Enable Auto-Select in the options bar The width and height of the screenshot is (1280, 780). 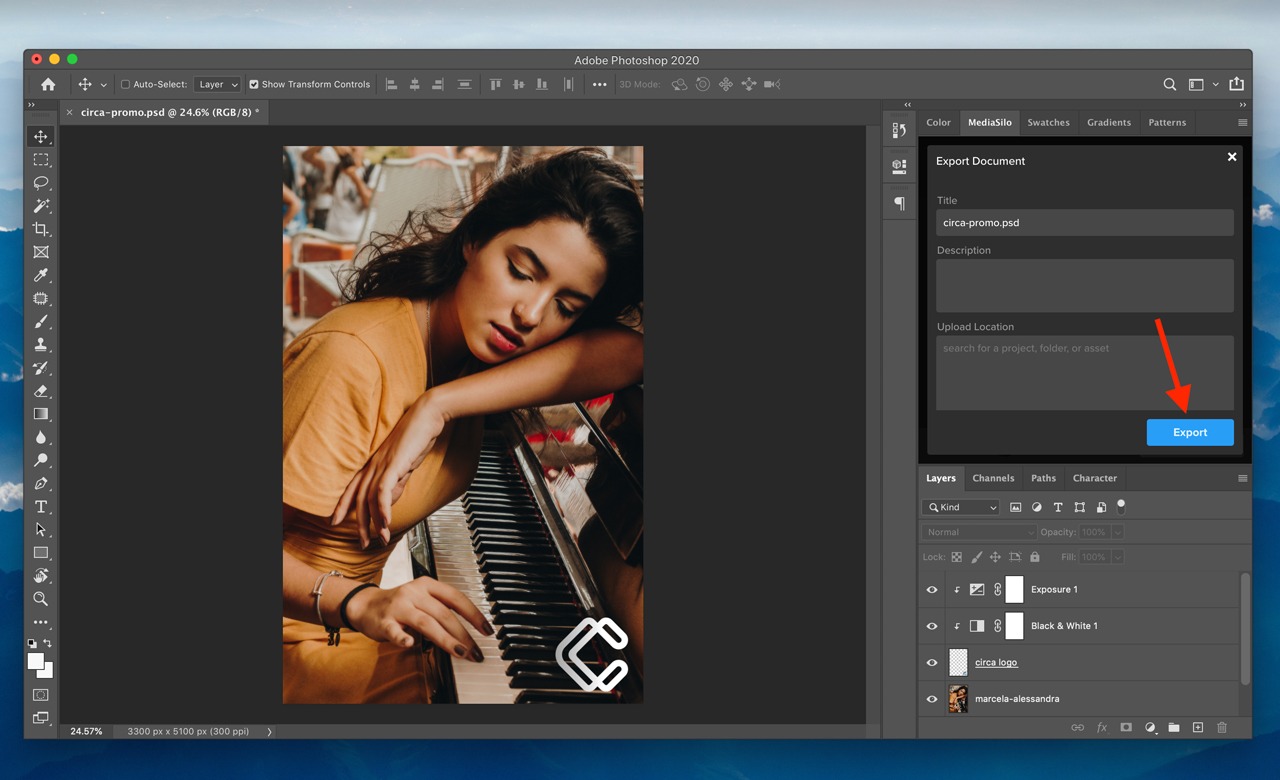click(x=126, y=84)
